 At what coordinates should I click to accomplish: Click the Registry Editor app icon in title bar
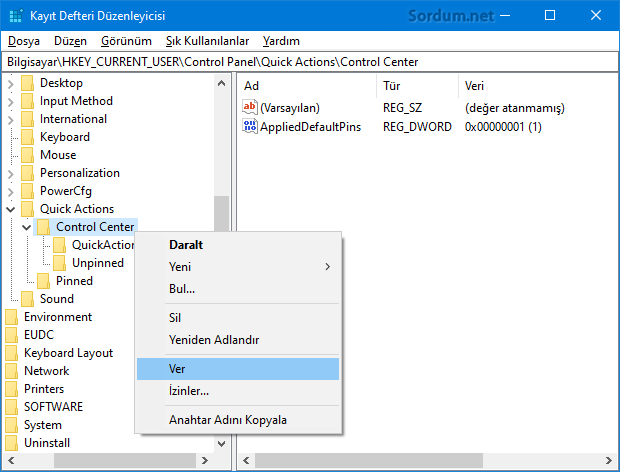pos(16,16)
